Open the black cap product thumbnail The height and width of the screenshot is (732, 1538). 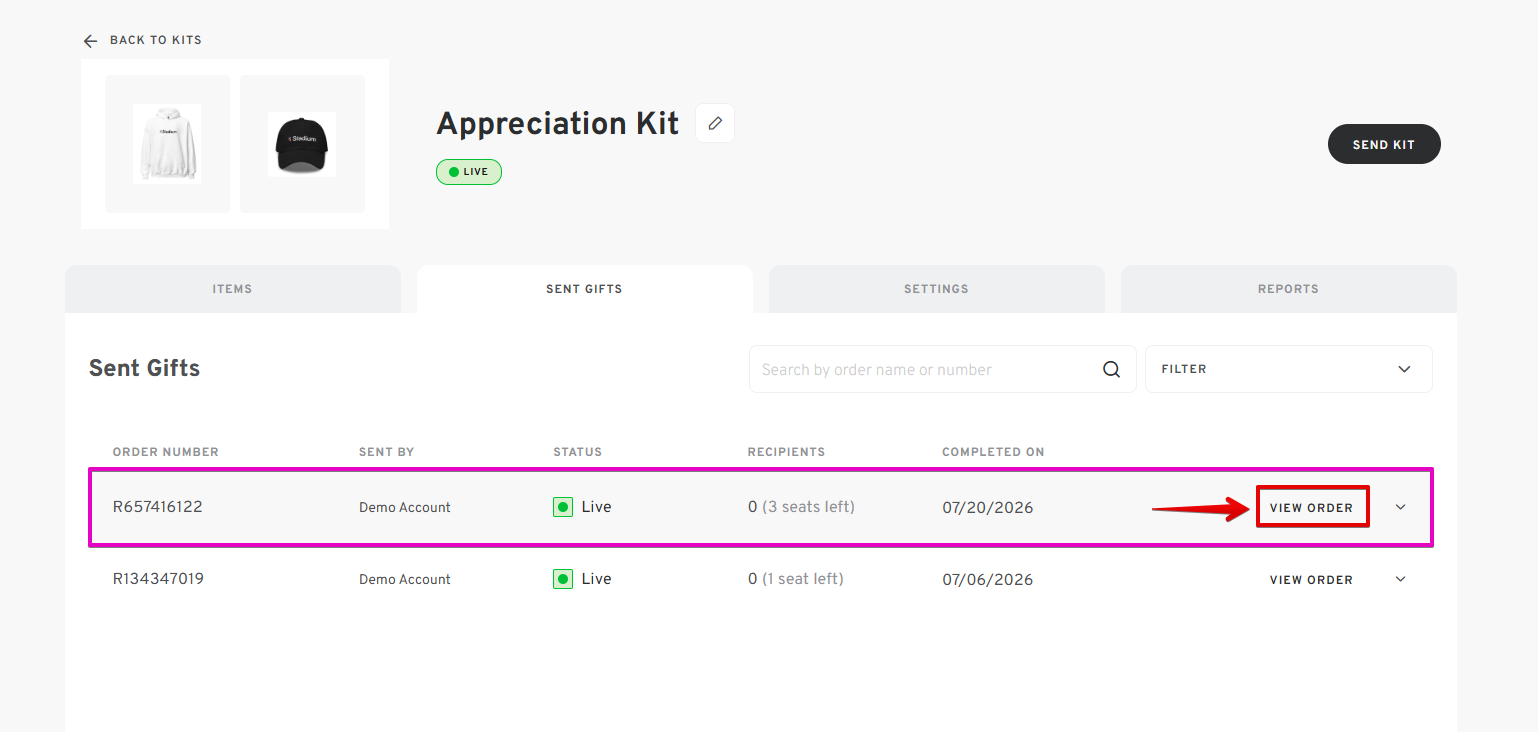click(x=302, y=144)
